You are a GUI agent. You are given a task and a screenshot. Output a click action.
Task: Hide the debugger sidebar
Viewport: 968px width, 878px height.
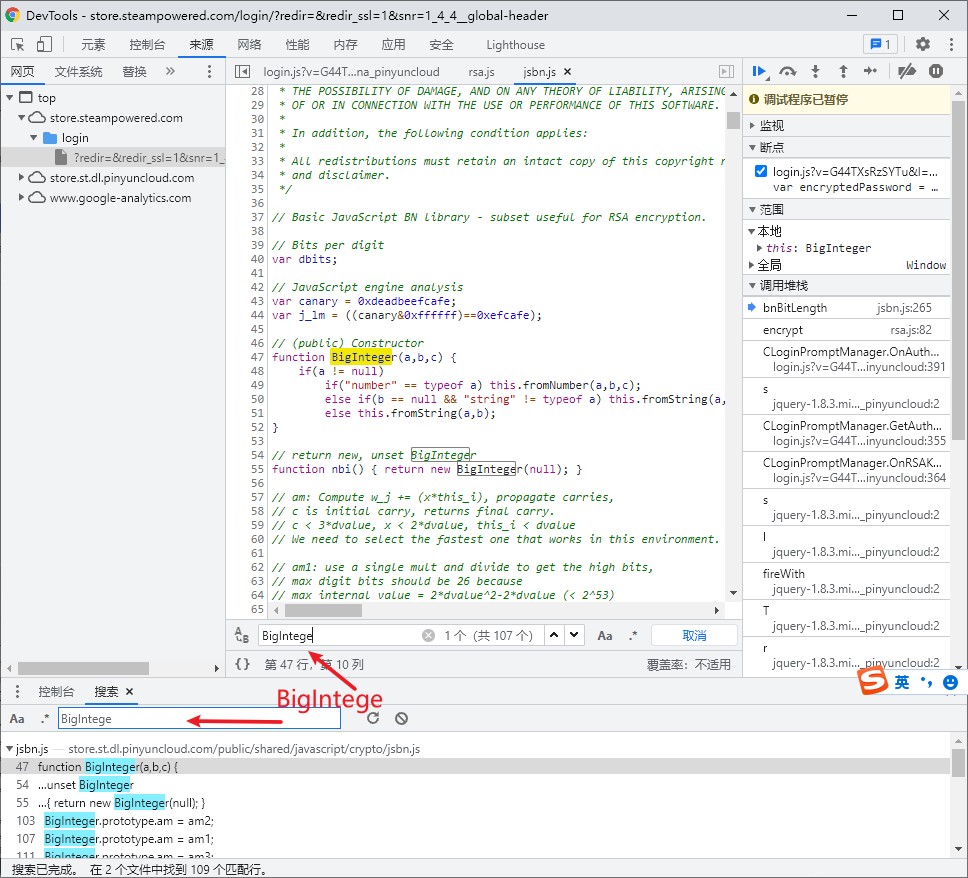[x=727, y=72]
